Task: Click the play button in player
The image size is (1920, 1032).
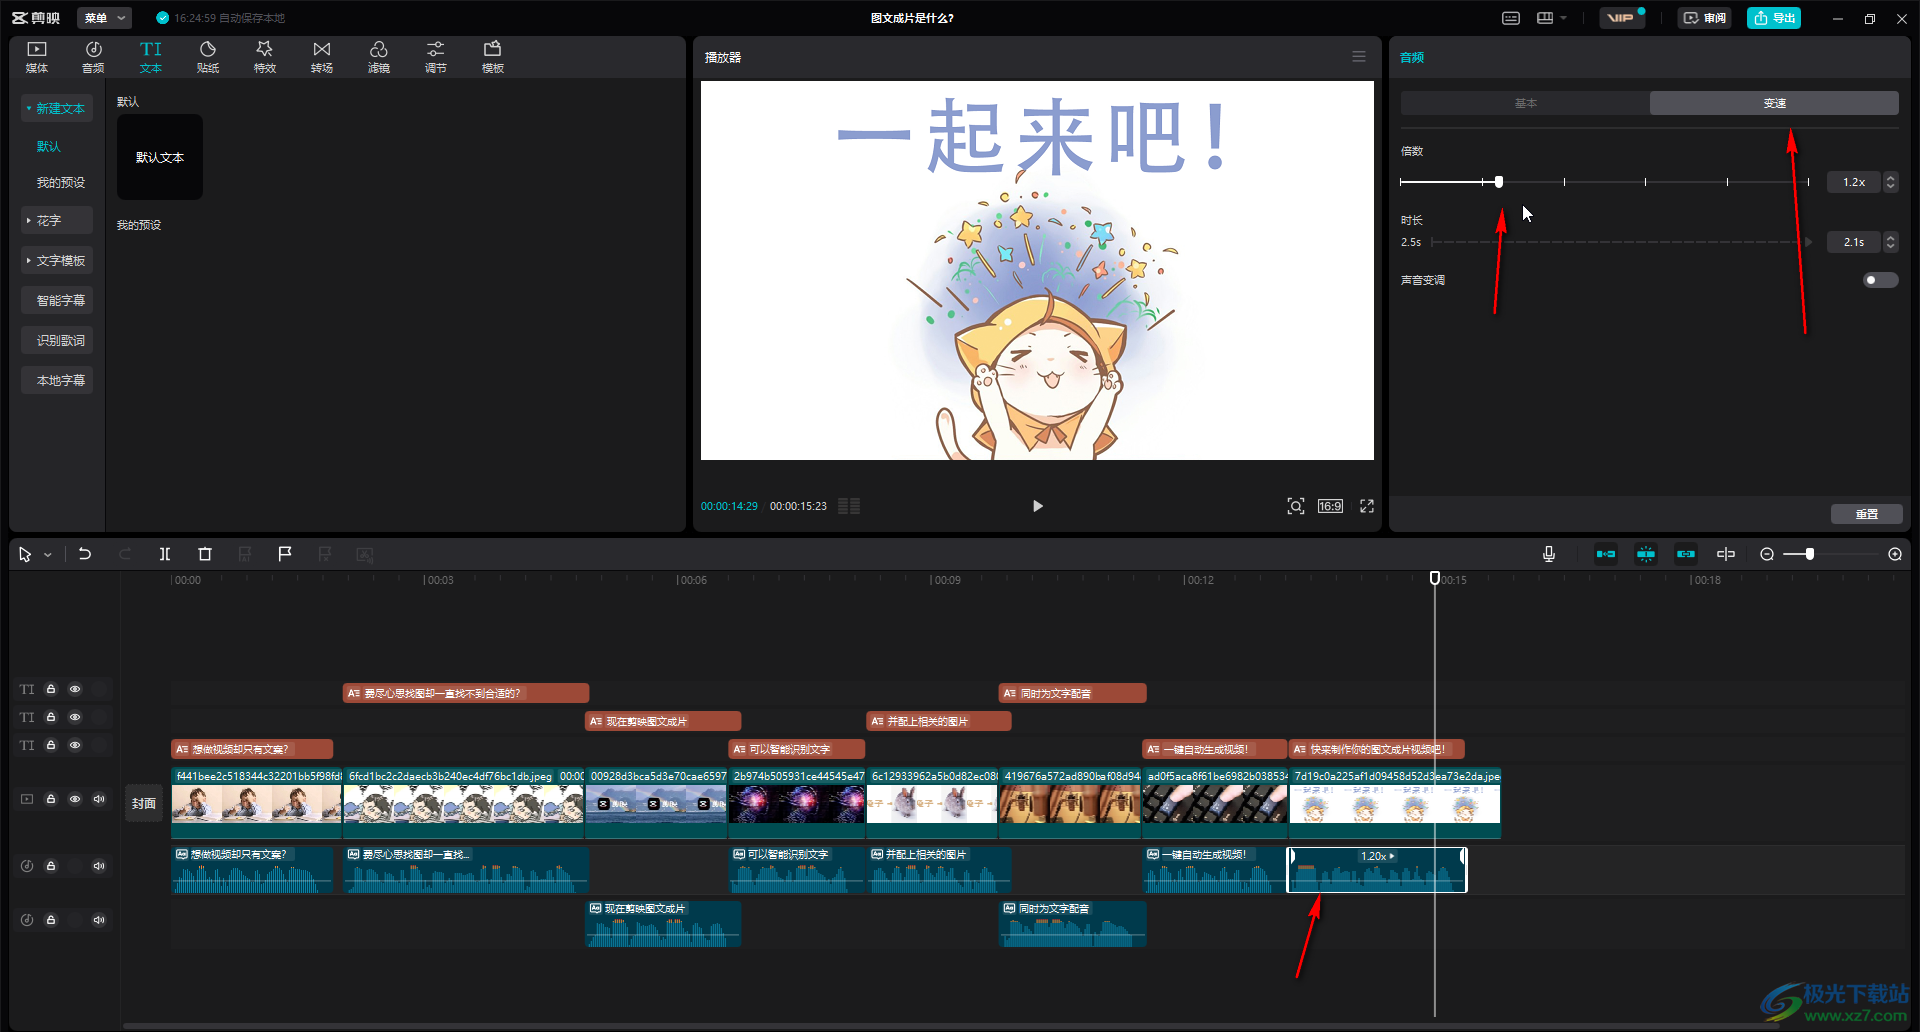Action: [x=1037, y=506]
